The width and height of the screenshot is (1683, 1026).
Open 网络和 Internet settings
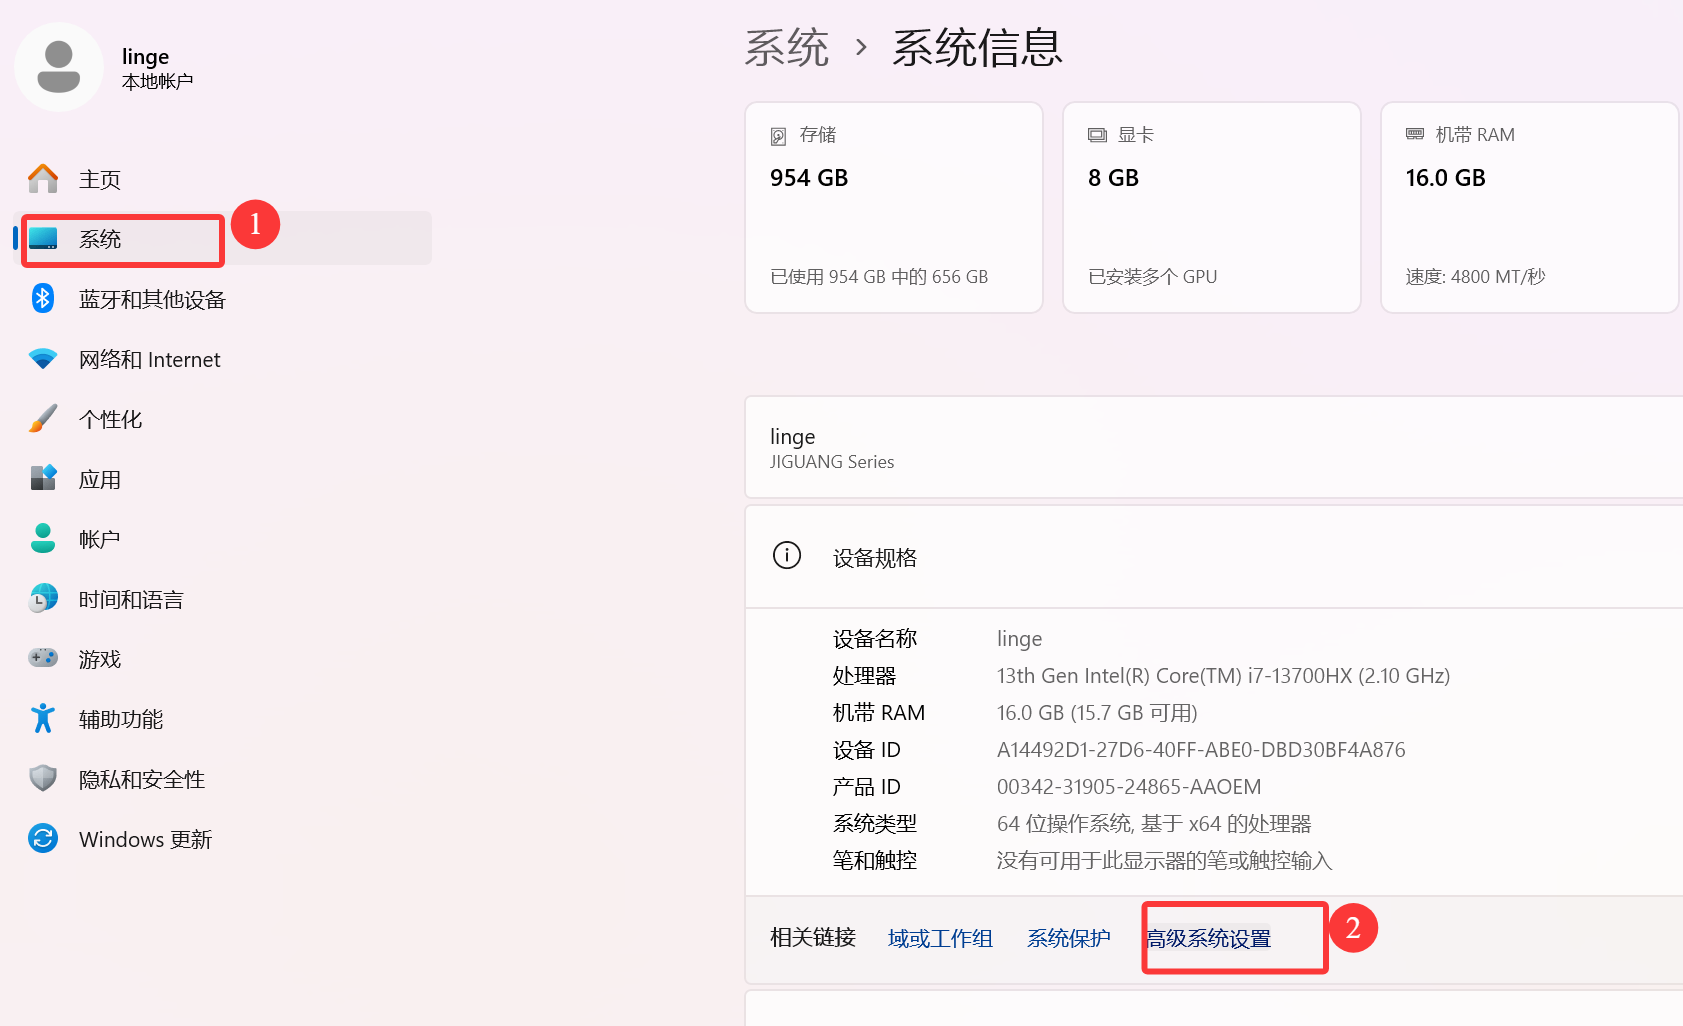click(222, 359)
